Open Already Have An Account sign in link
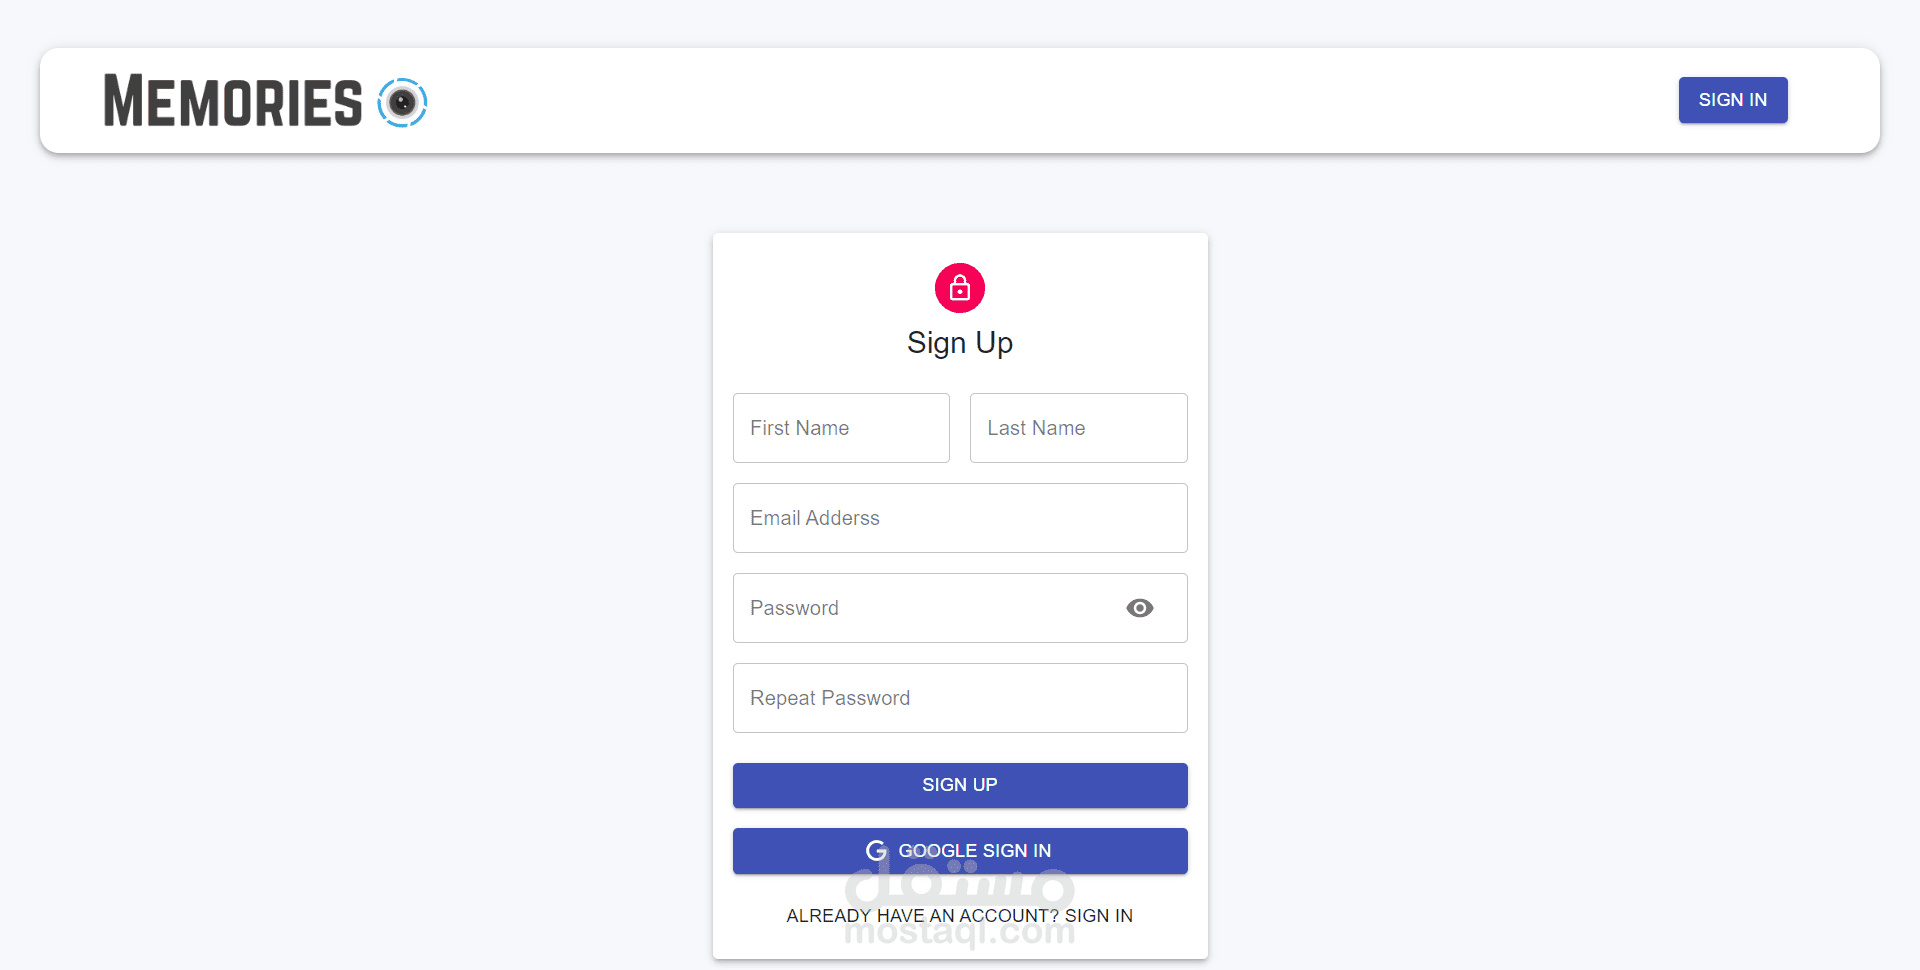This screenshot has width=1920, height=970. click(960, 916)
